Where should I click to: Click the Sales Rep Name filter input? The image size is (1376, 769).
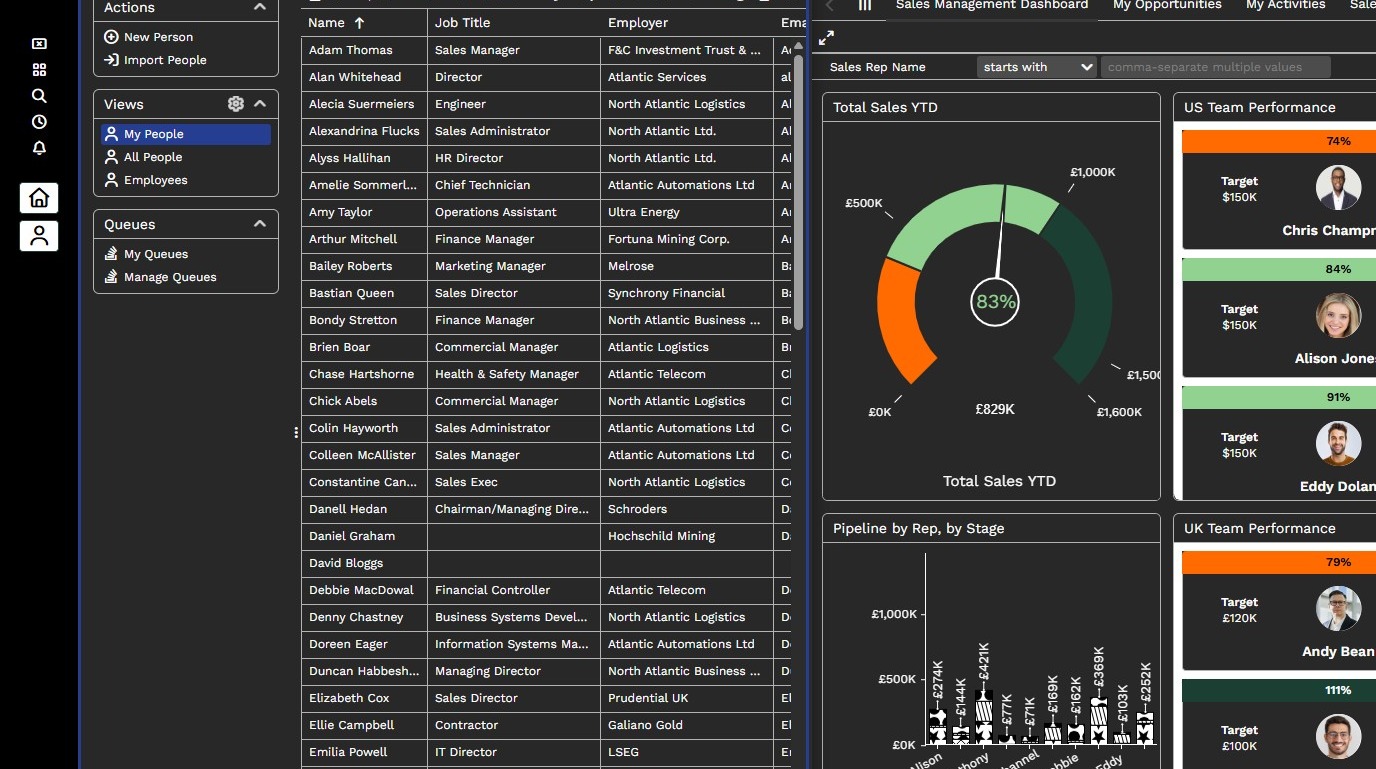point(1215,67)
